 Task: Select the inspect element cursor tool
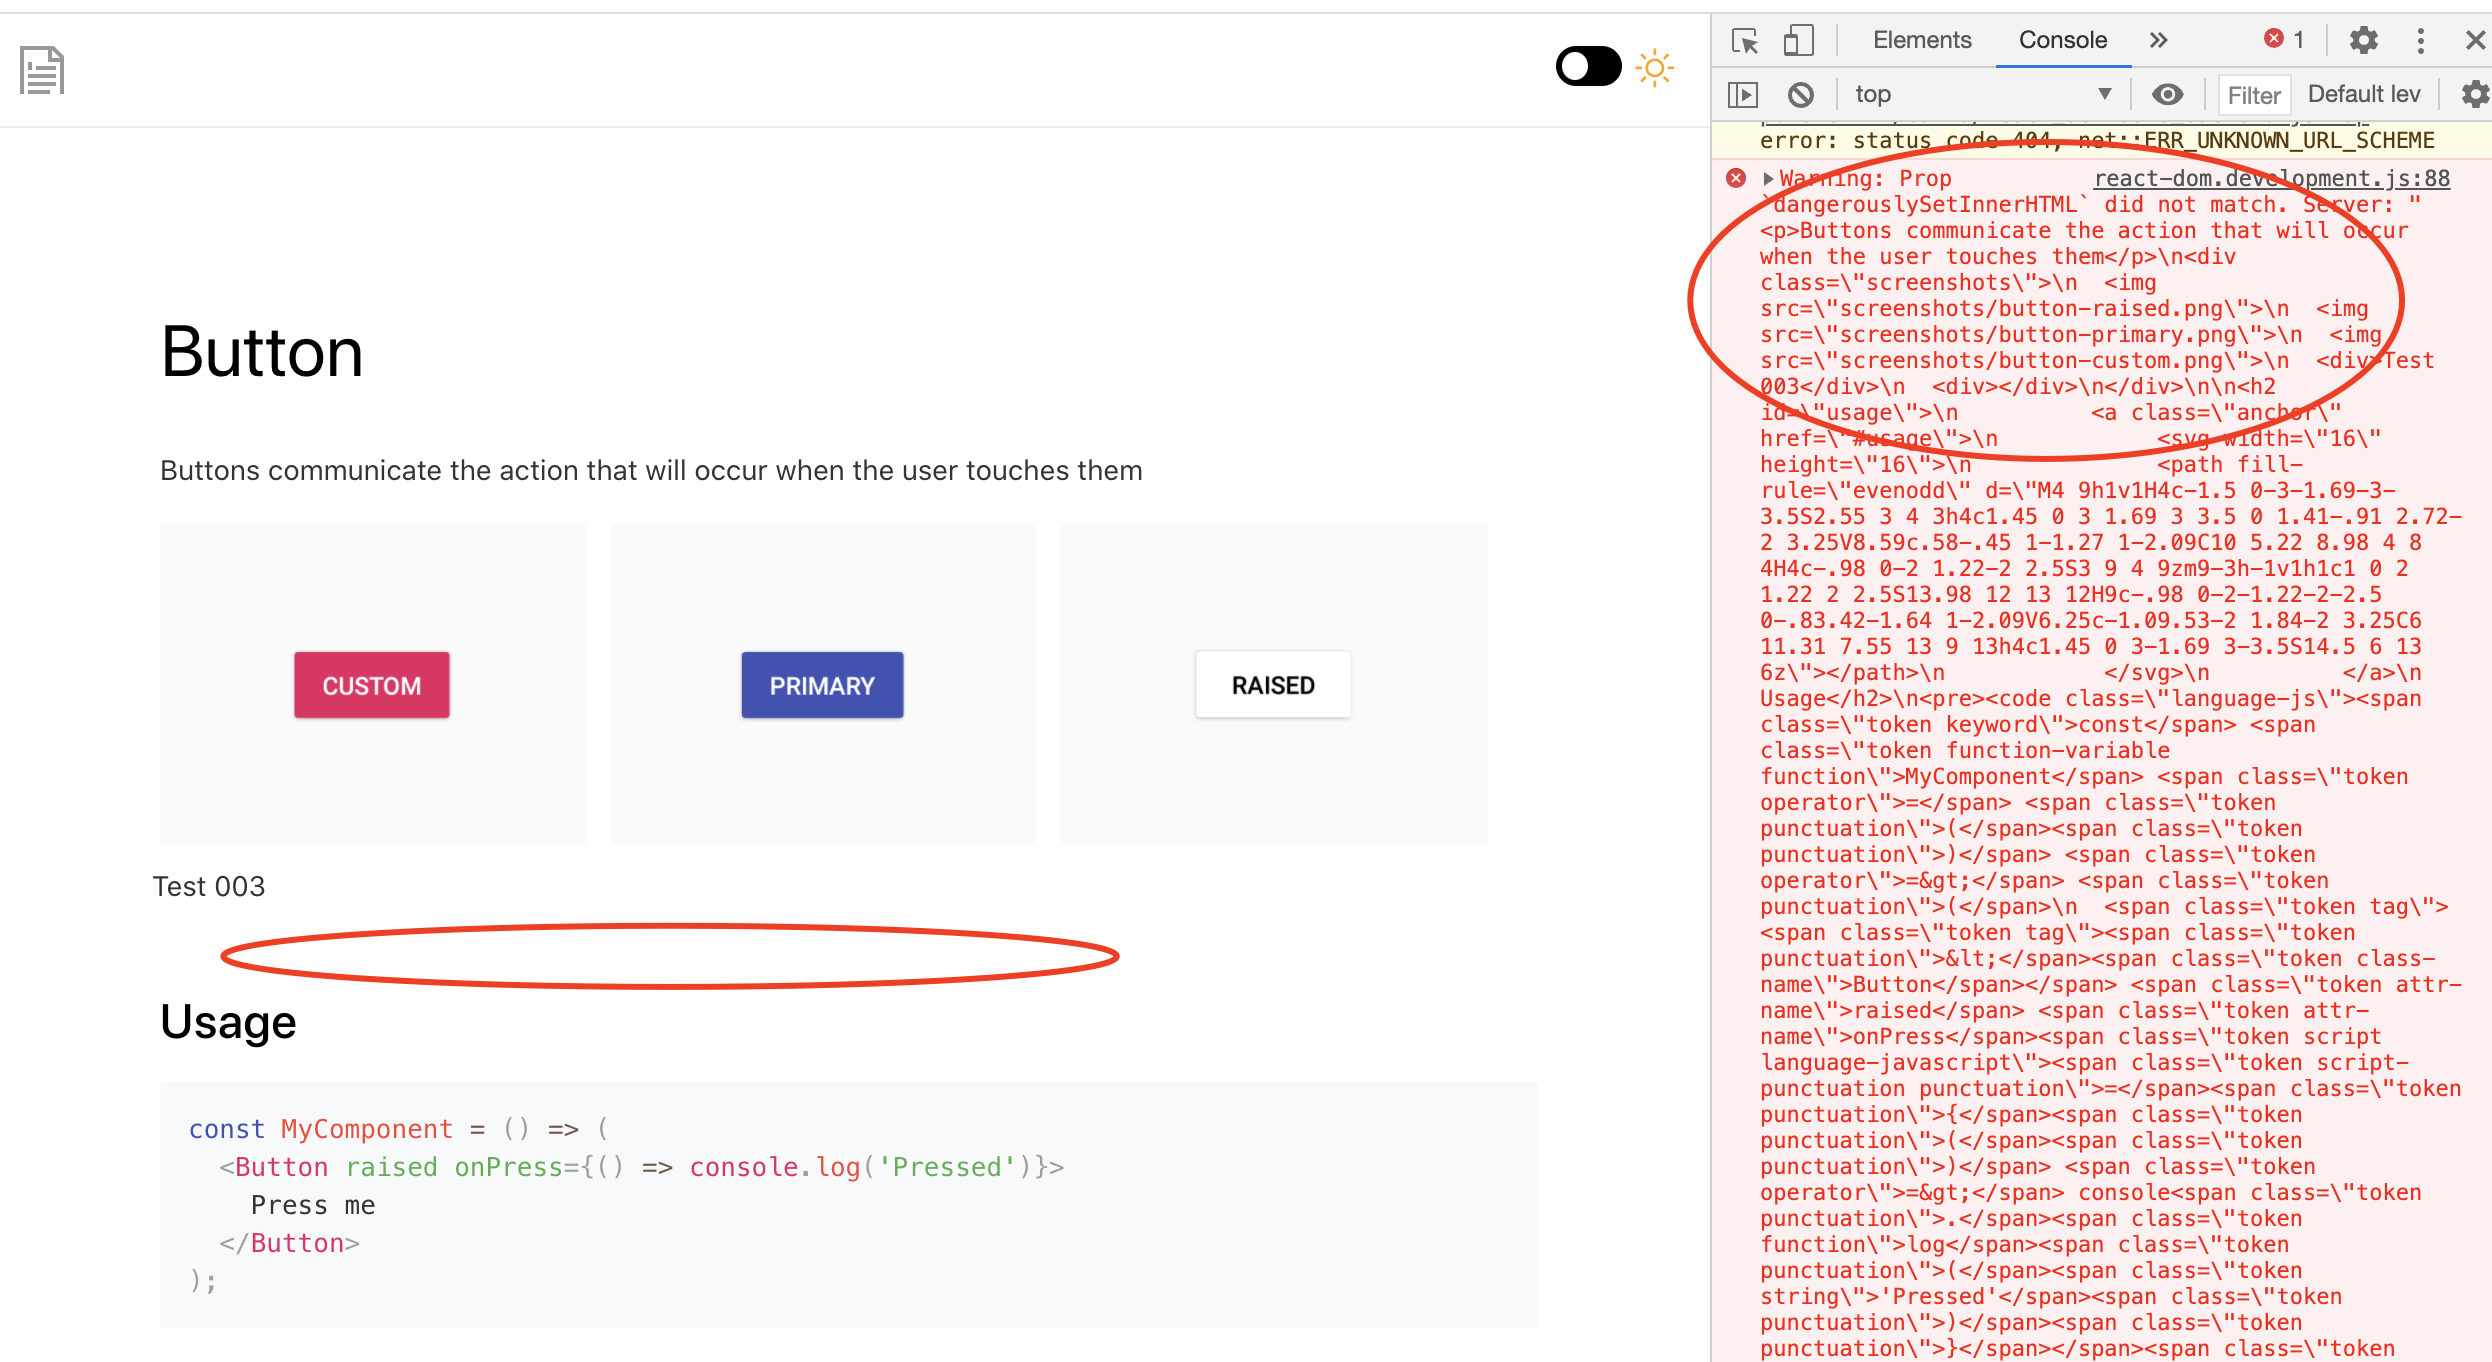pos(1744,40)
